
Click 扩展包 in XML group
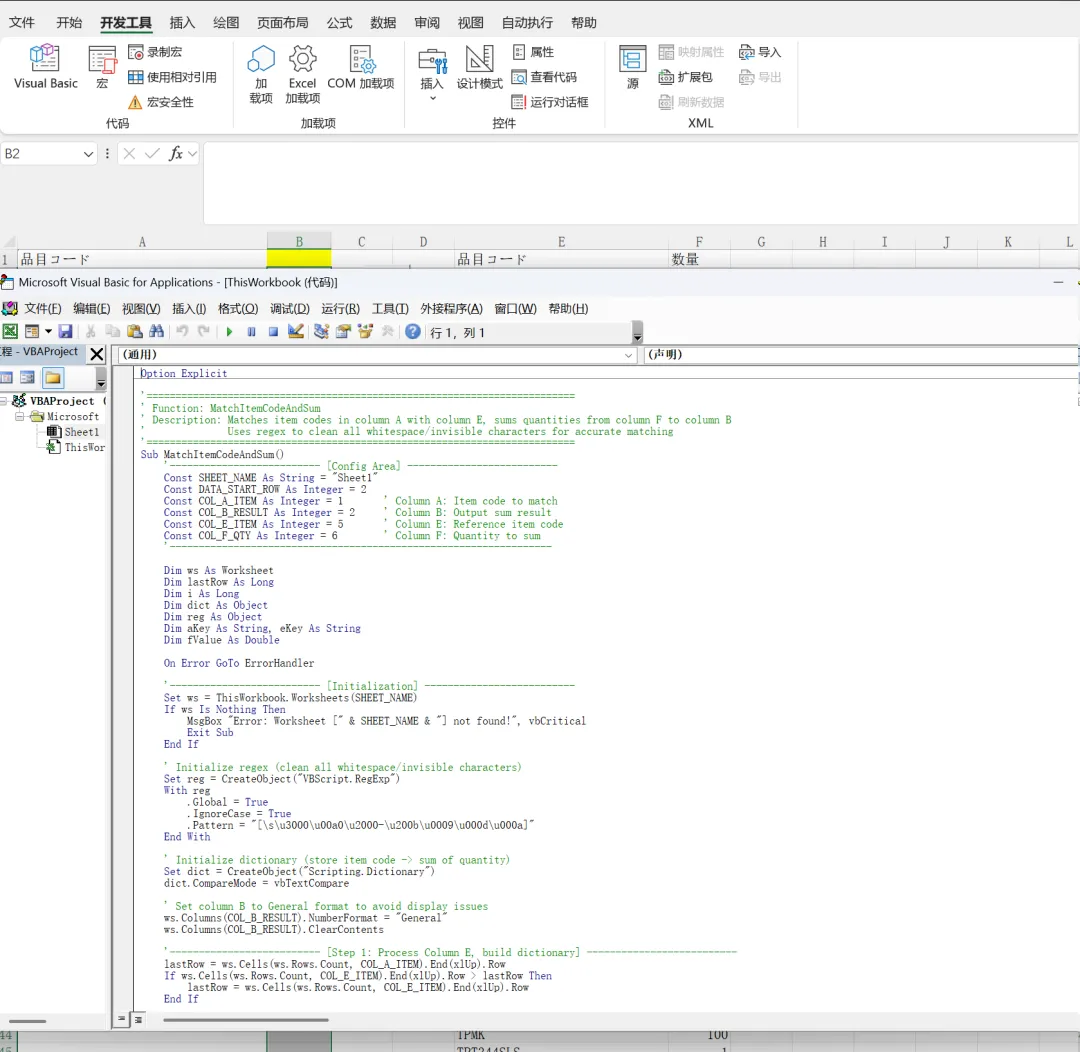685,77
